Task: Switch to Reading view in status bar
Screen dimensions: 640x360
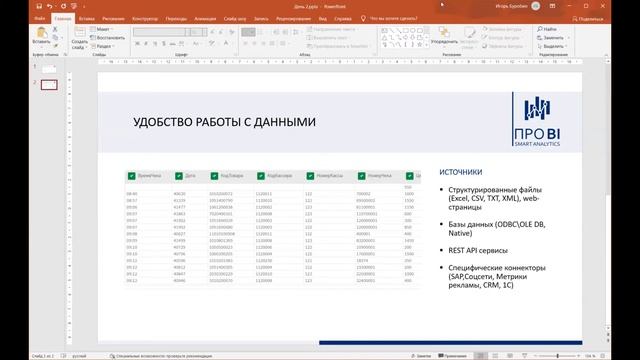Action: (x=510, y=356)
